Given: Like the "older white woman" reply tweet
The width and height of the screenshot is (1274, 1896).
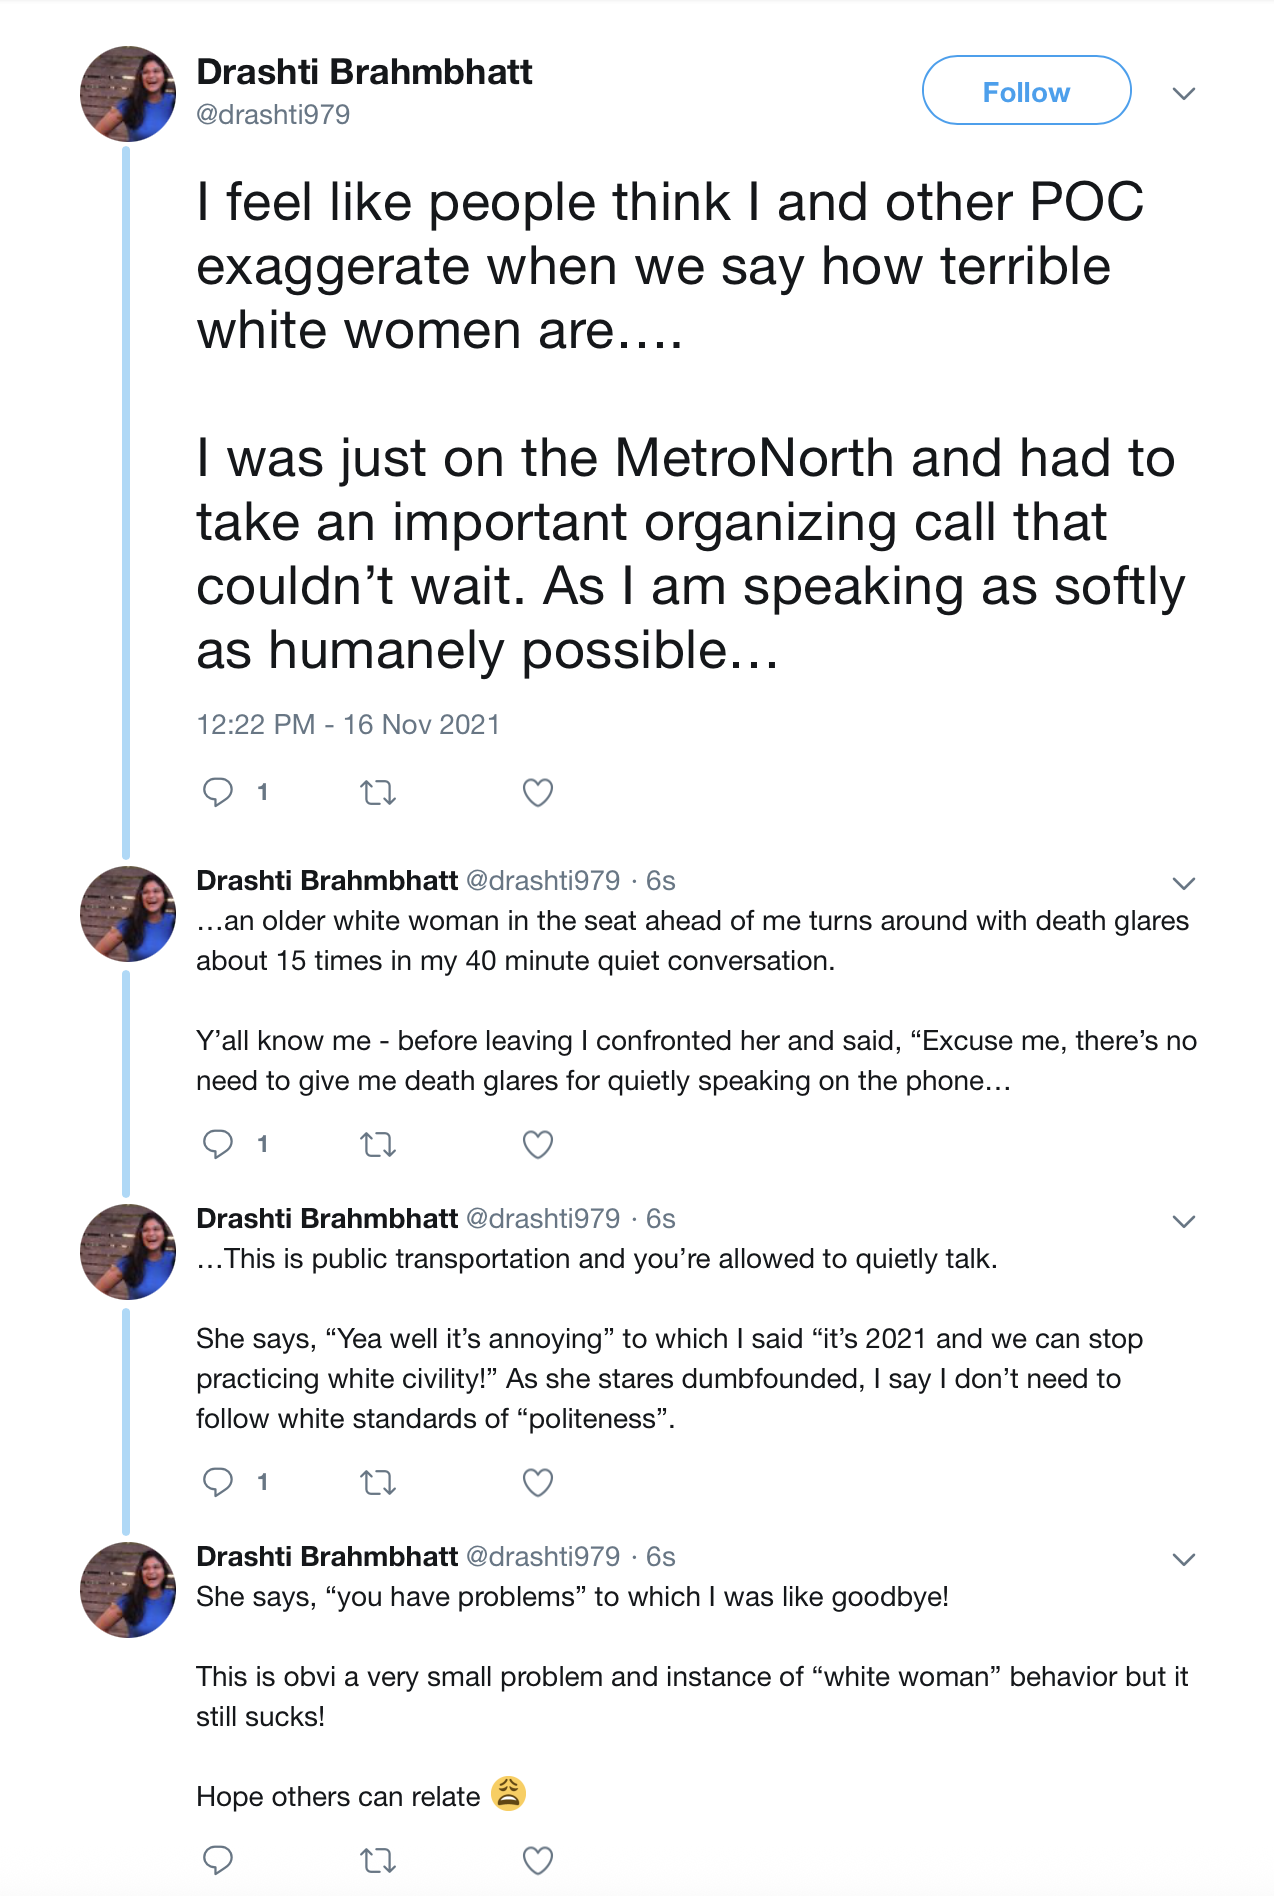Looking at the screenshot, I should [x=538, y=1144].
